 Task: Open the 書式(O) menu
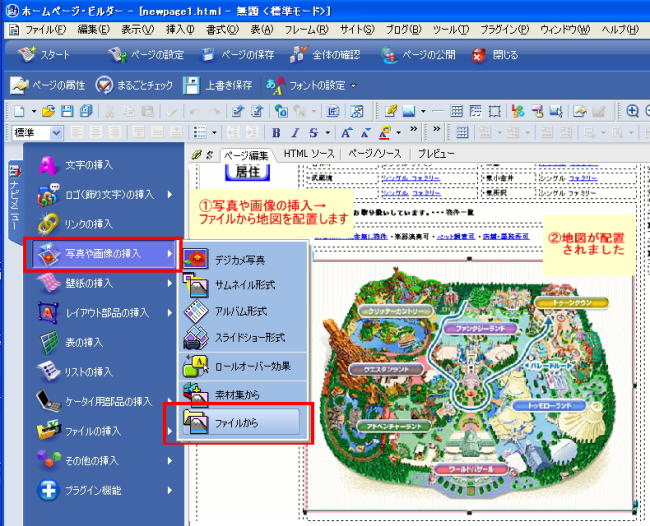click(223, 30)
